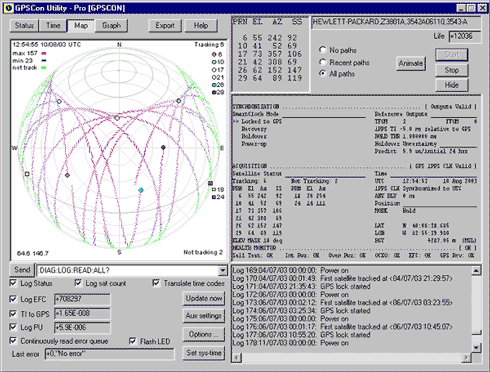490x372 pixels.
Task: Click the GPSCon app icon in title bar
Action: pos(9,8)
